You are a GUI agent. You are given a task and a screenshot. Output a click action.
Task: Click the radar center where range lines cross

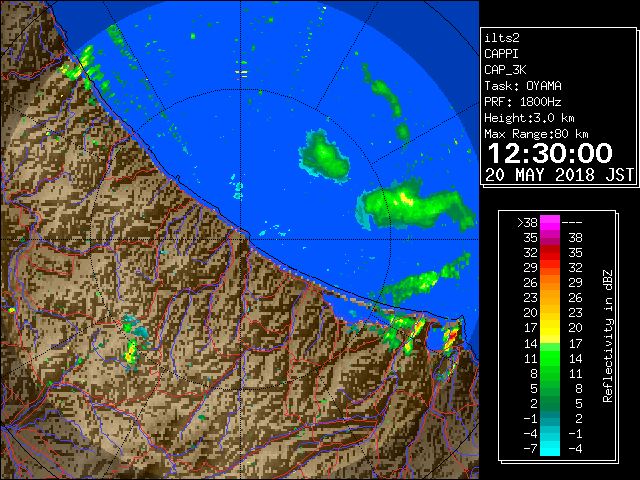pos(241,239)
